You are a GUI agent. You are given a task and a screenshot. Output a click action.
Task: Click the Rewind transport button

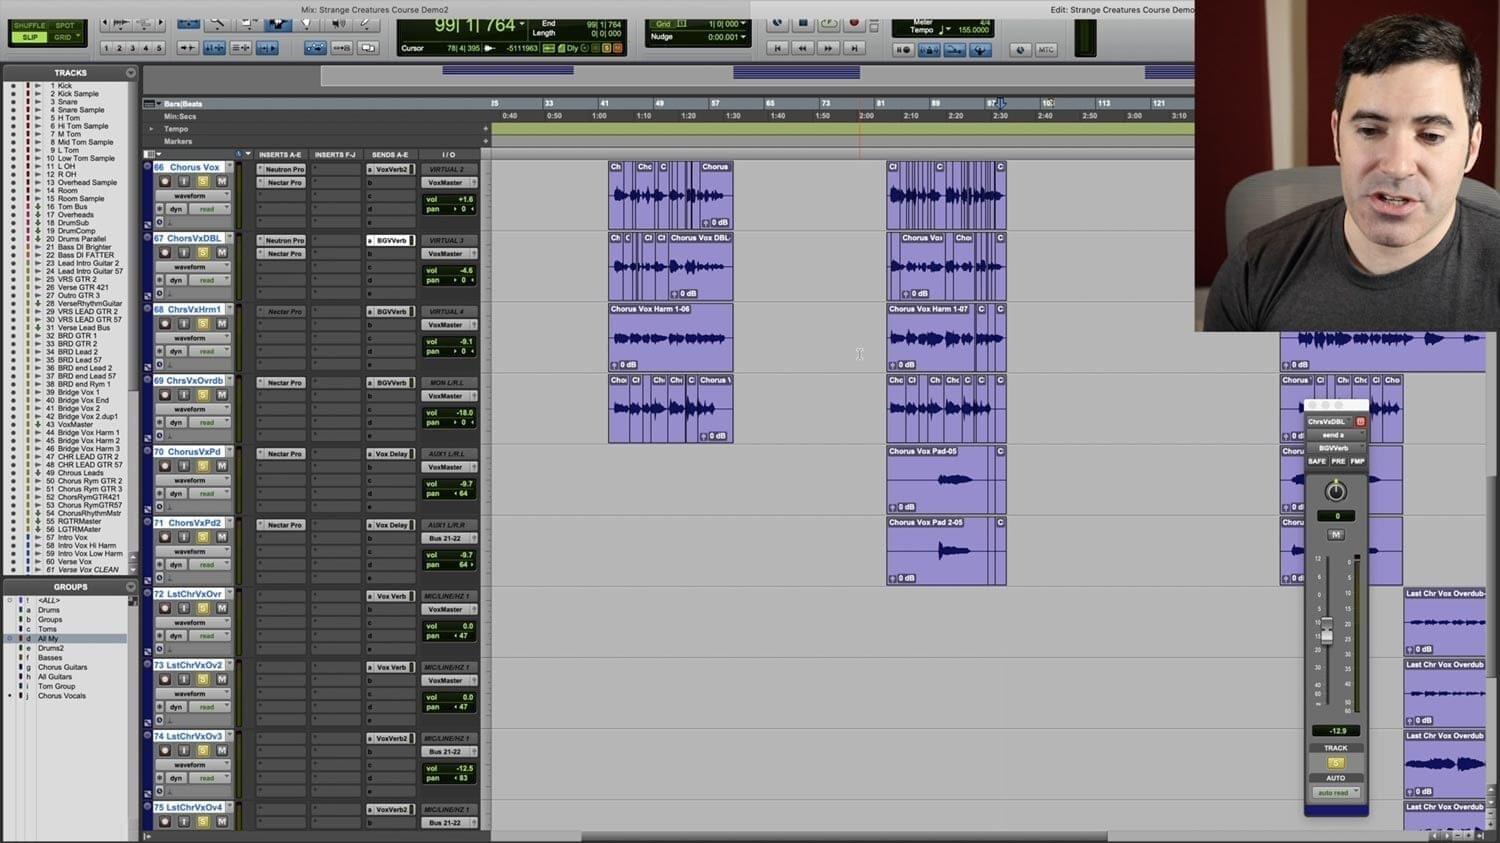(802, 47)
